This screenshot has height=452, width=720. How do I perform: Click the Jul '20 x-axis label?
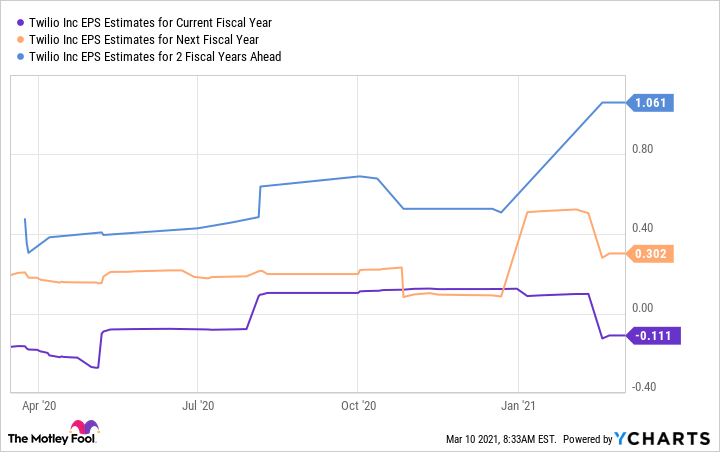point(199,407)
